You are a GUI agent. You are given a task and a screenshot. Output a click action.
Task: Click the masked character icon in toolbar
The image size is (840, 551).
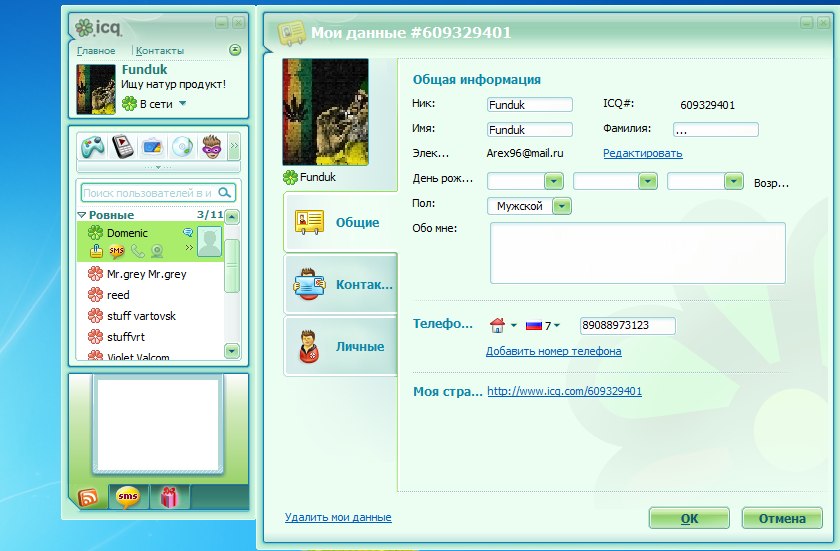click(212, 146)
